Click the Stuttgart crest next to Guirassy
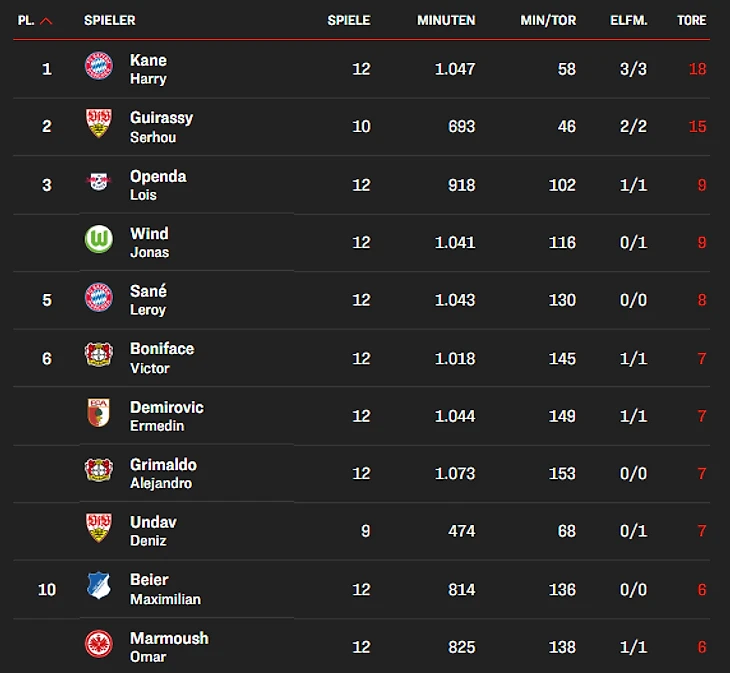The image size is (730, 673). point(98,125)
